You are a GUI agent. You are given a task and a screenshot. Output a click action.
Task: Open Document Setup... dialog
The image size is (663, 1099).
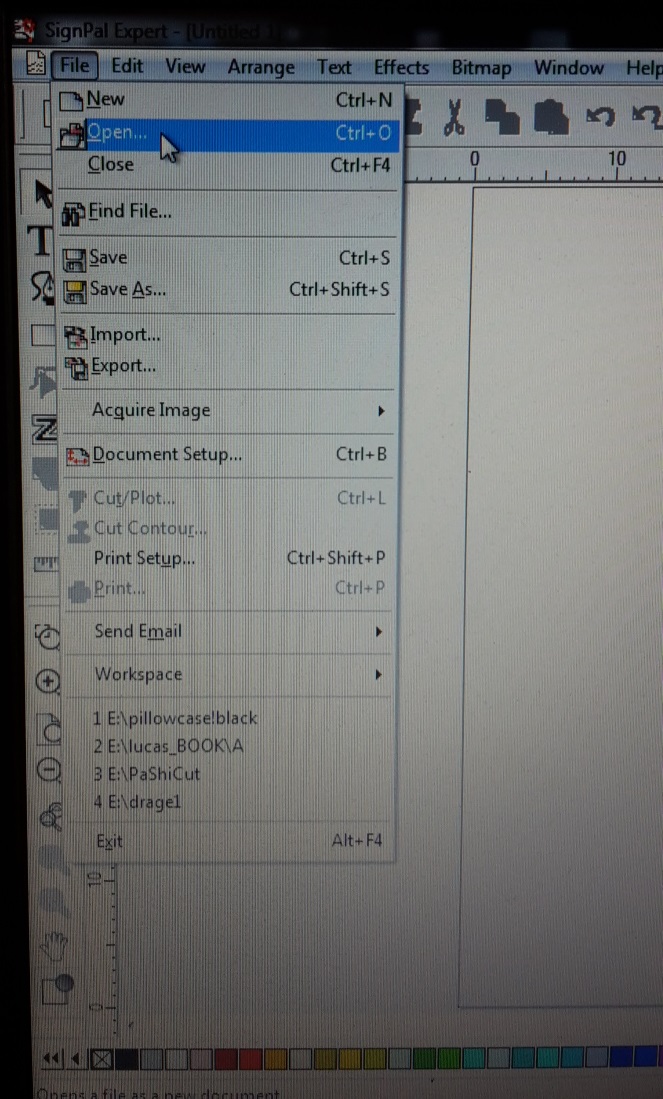pyautogui.click(x=228, y=454)
